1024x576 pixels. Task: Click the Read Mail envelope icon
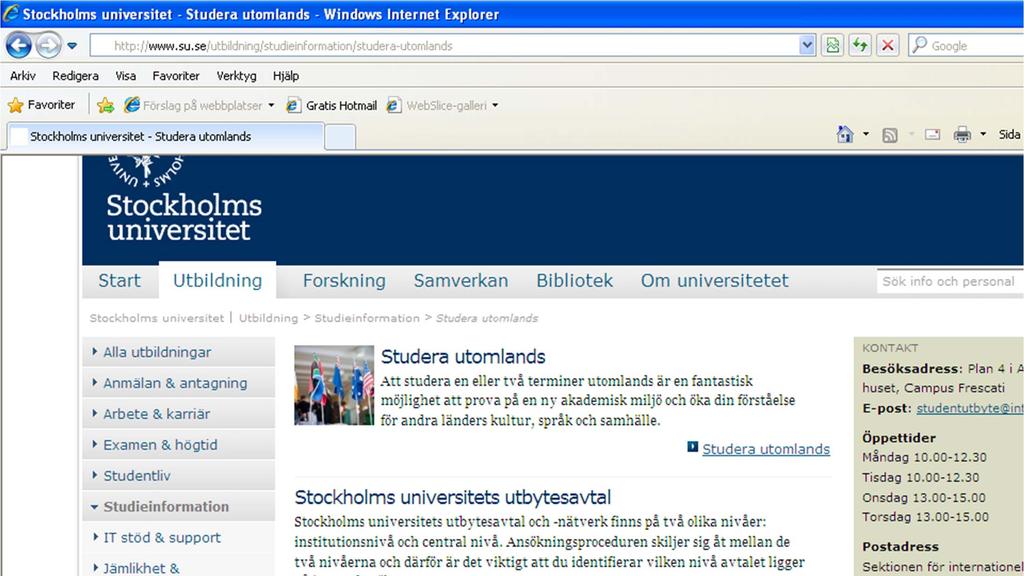tap(932, 135)
